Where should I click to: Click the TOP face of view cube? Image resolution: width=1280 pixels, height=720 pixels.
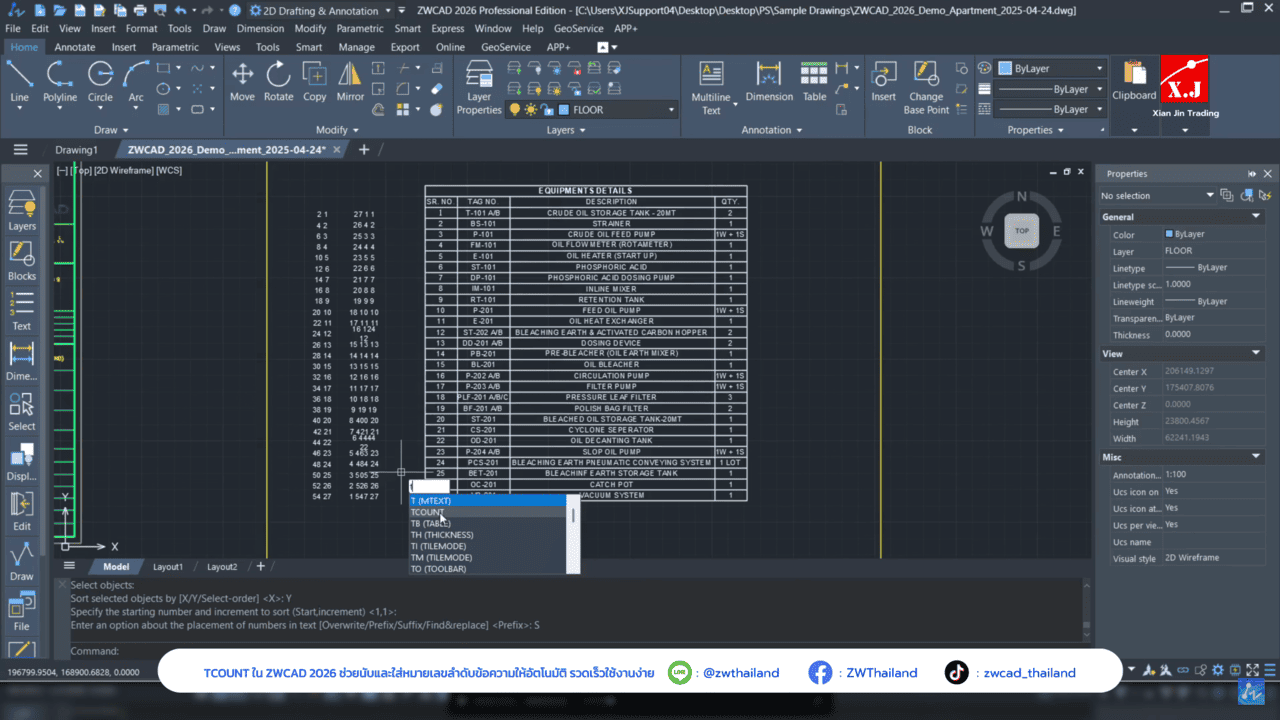(1022, 230)
